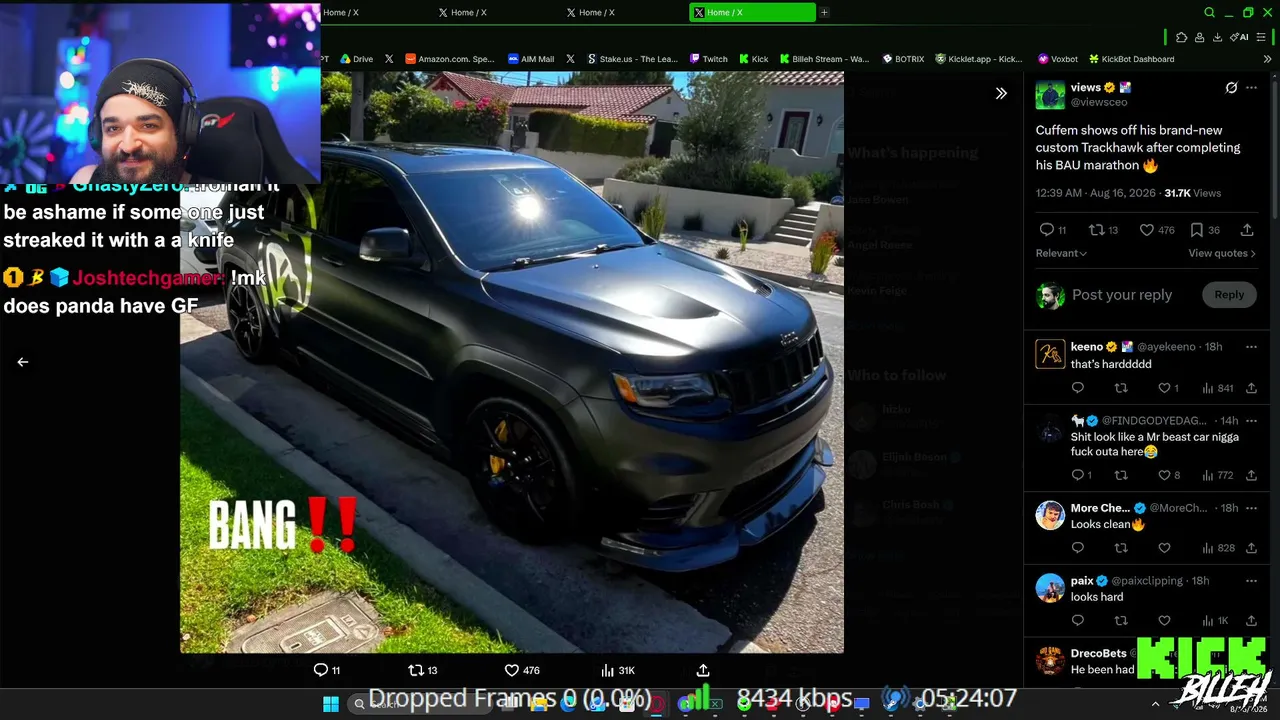Expand the bookmarks overflow chevron
This screenshot has width=1280, height=720.
point(1268,59)
